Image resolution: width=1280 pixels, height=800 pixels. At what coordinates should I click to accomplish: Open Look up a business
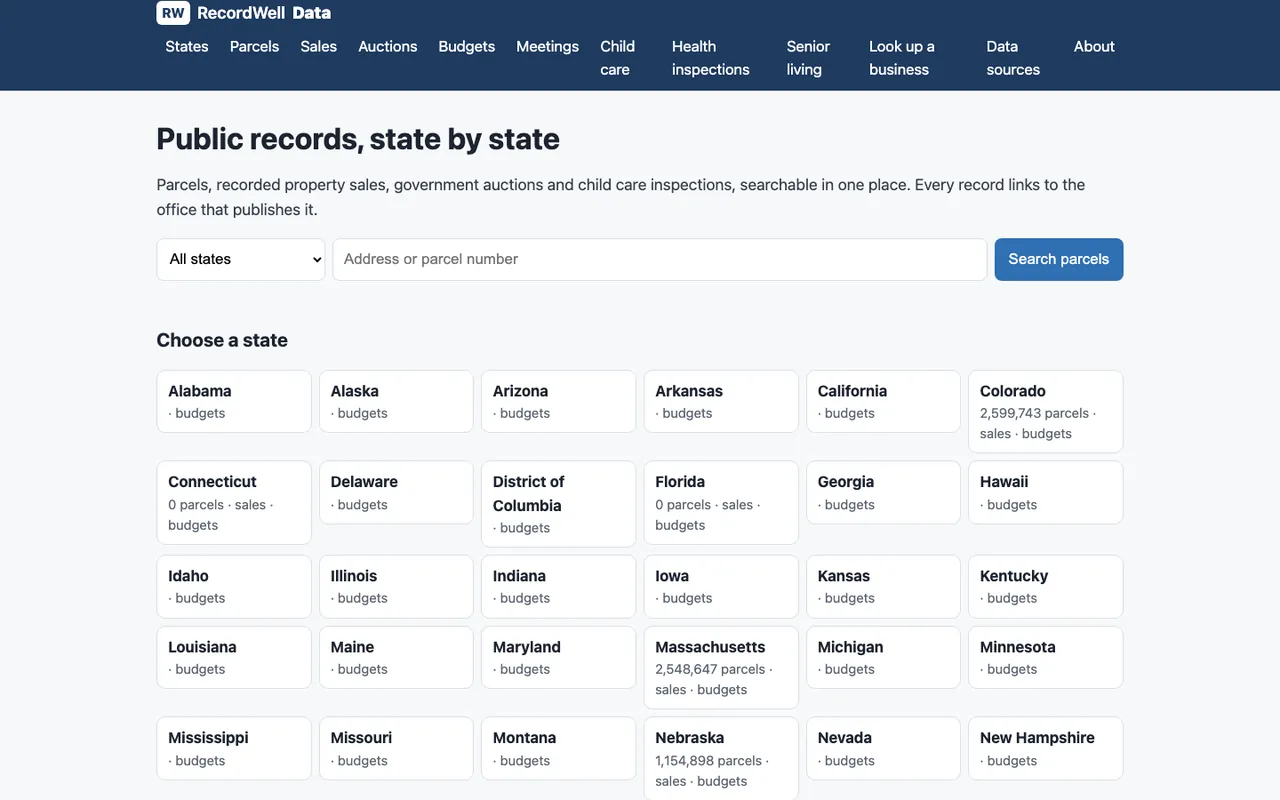coord(901,58)
